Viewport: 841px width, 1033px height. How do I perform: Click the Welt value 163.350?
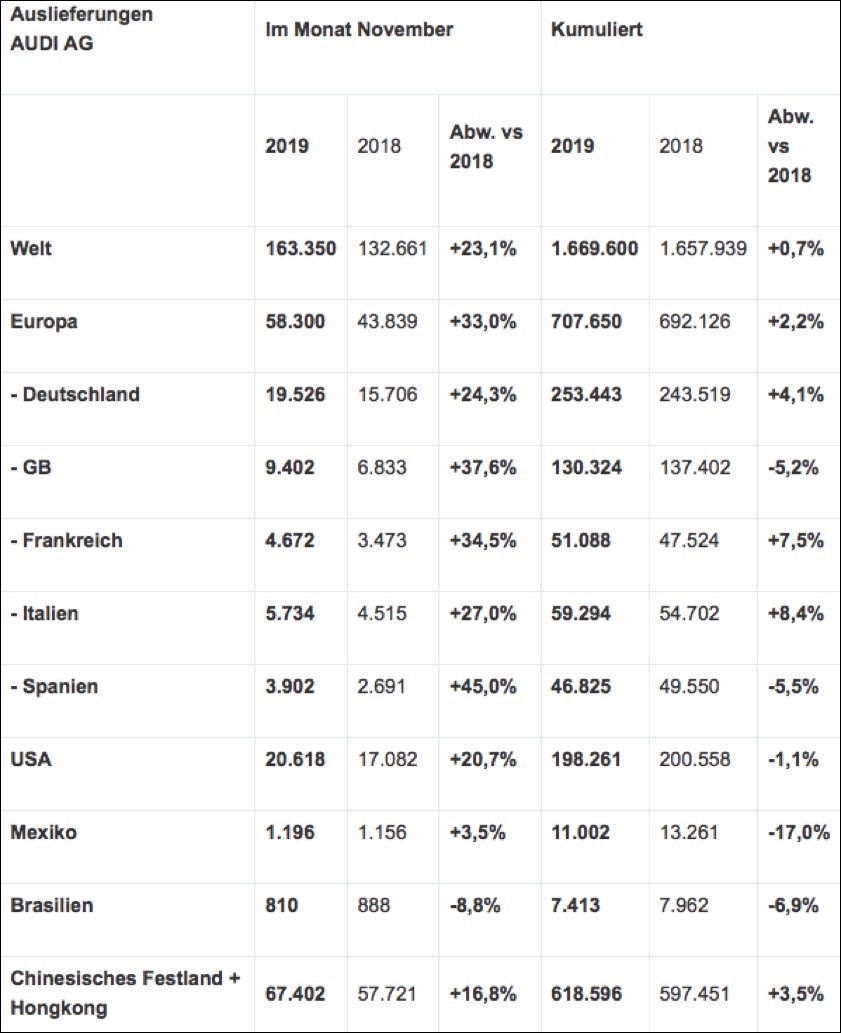[x=300, y=248]
